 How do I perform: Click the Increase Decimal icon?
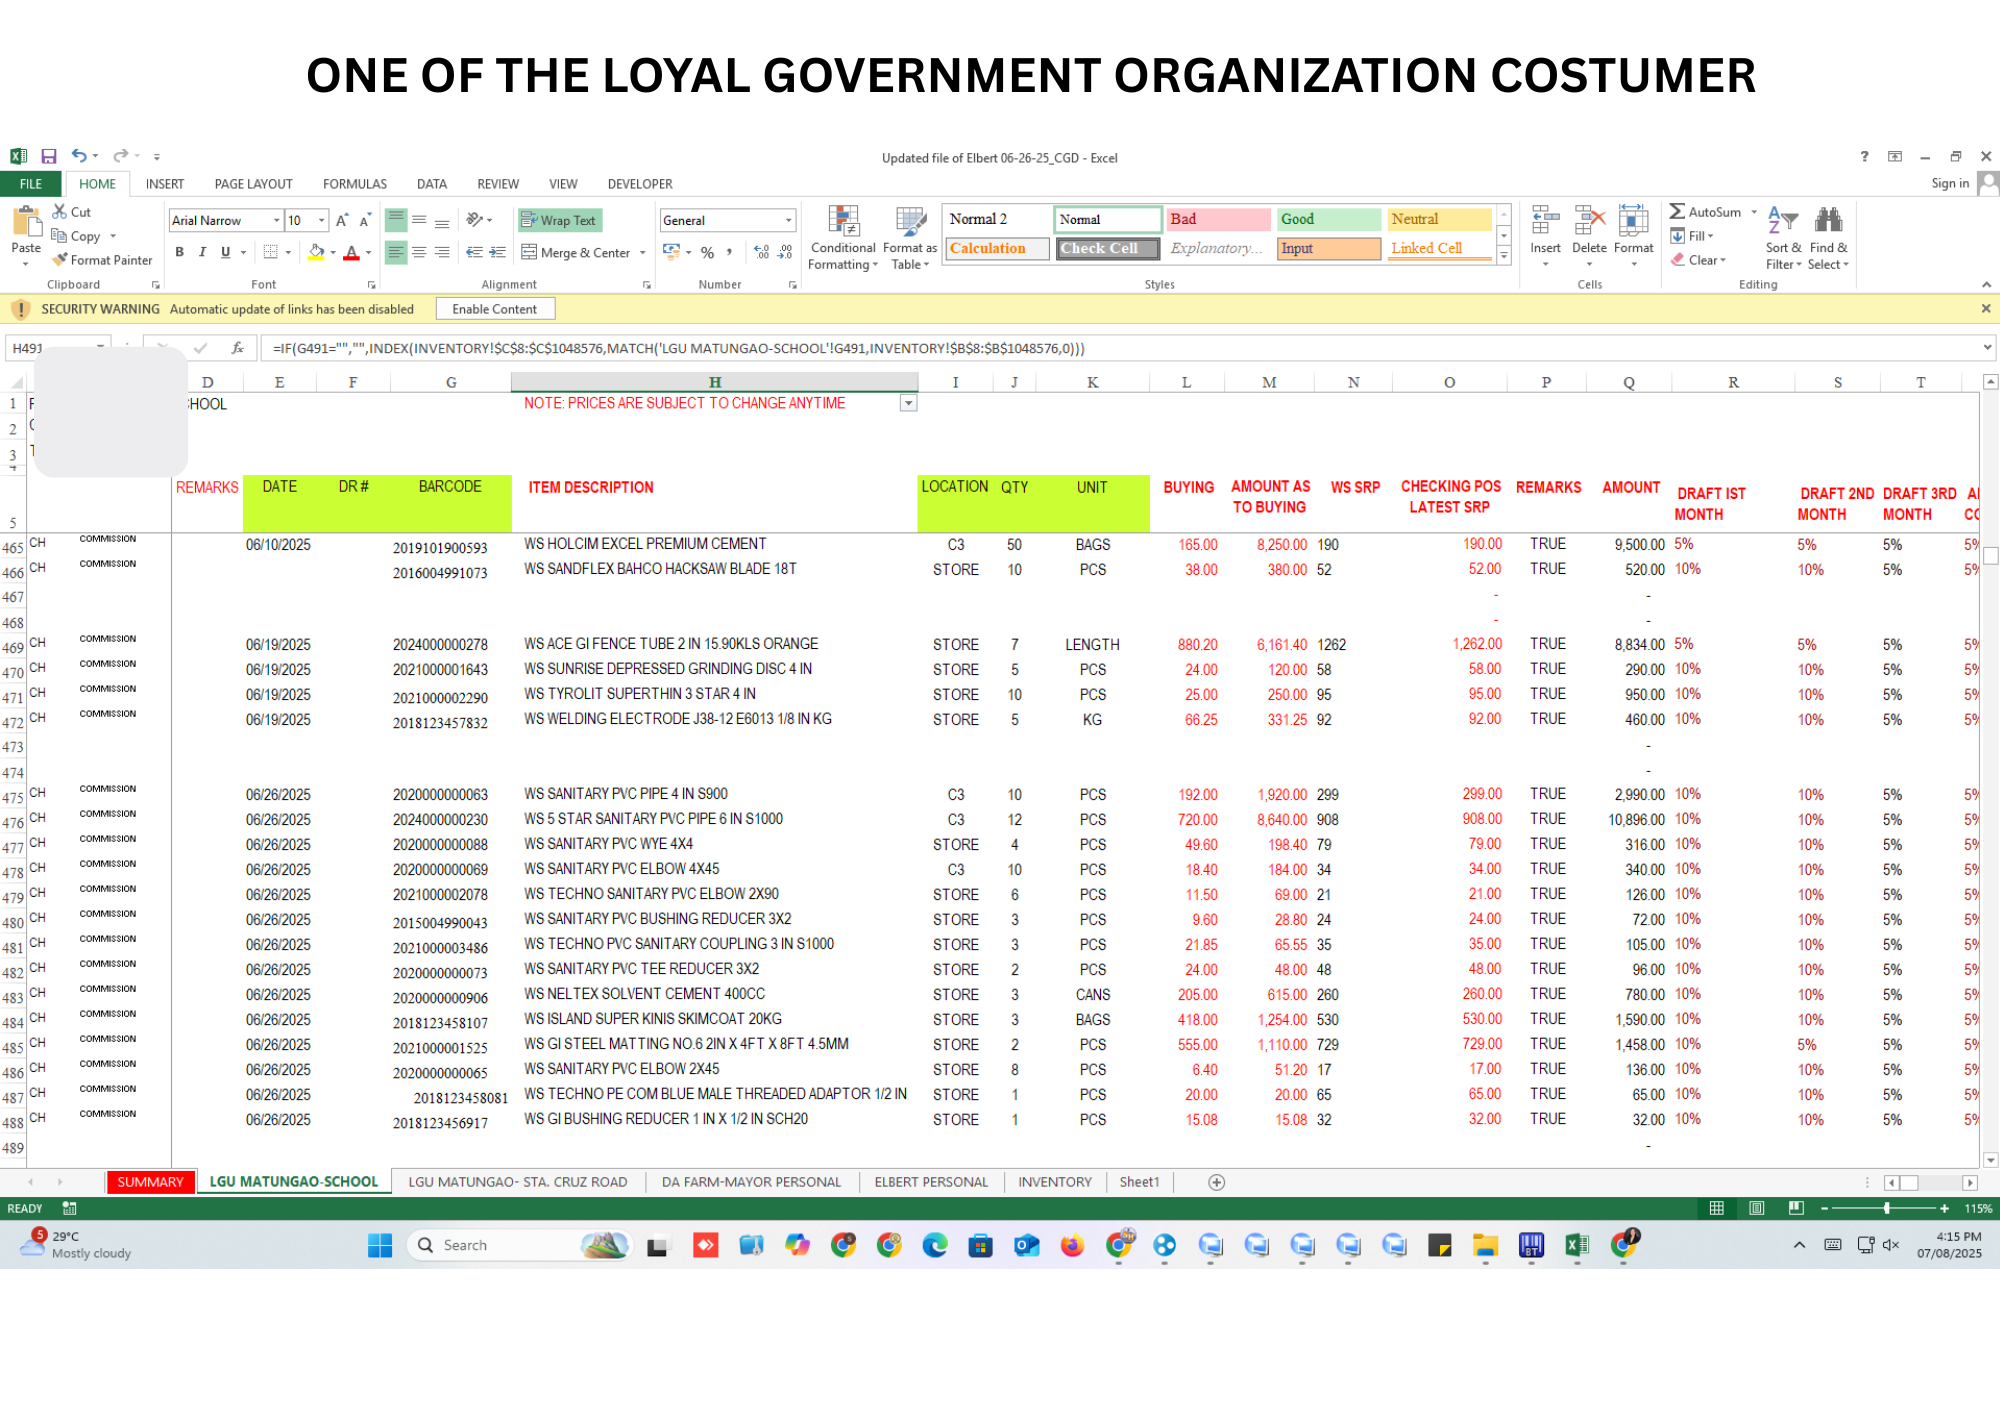coord(762,253)
